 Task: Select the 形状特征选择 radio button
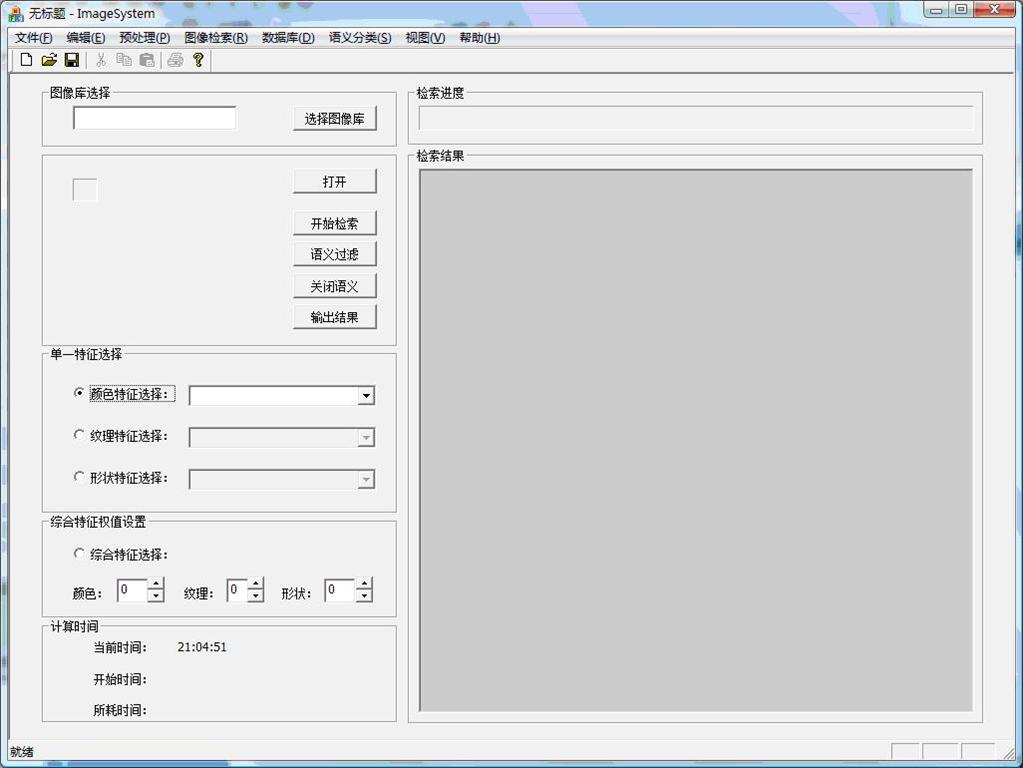80,477
